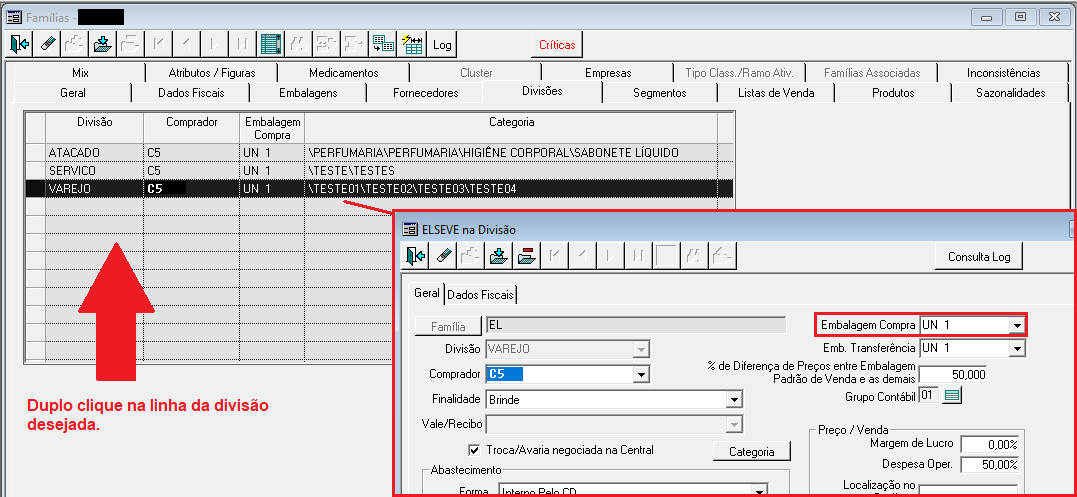
Task: Click the greyed new record icon in Famílias toolbar
Action: (x=75, y=45)
